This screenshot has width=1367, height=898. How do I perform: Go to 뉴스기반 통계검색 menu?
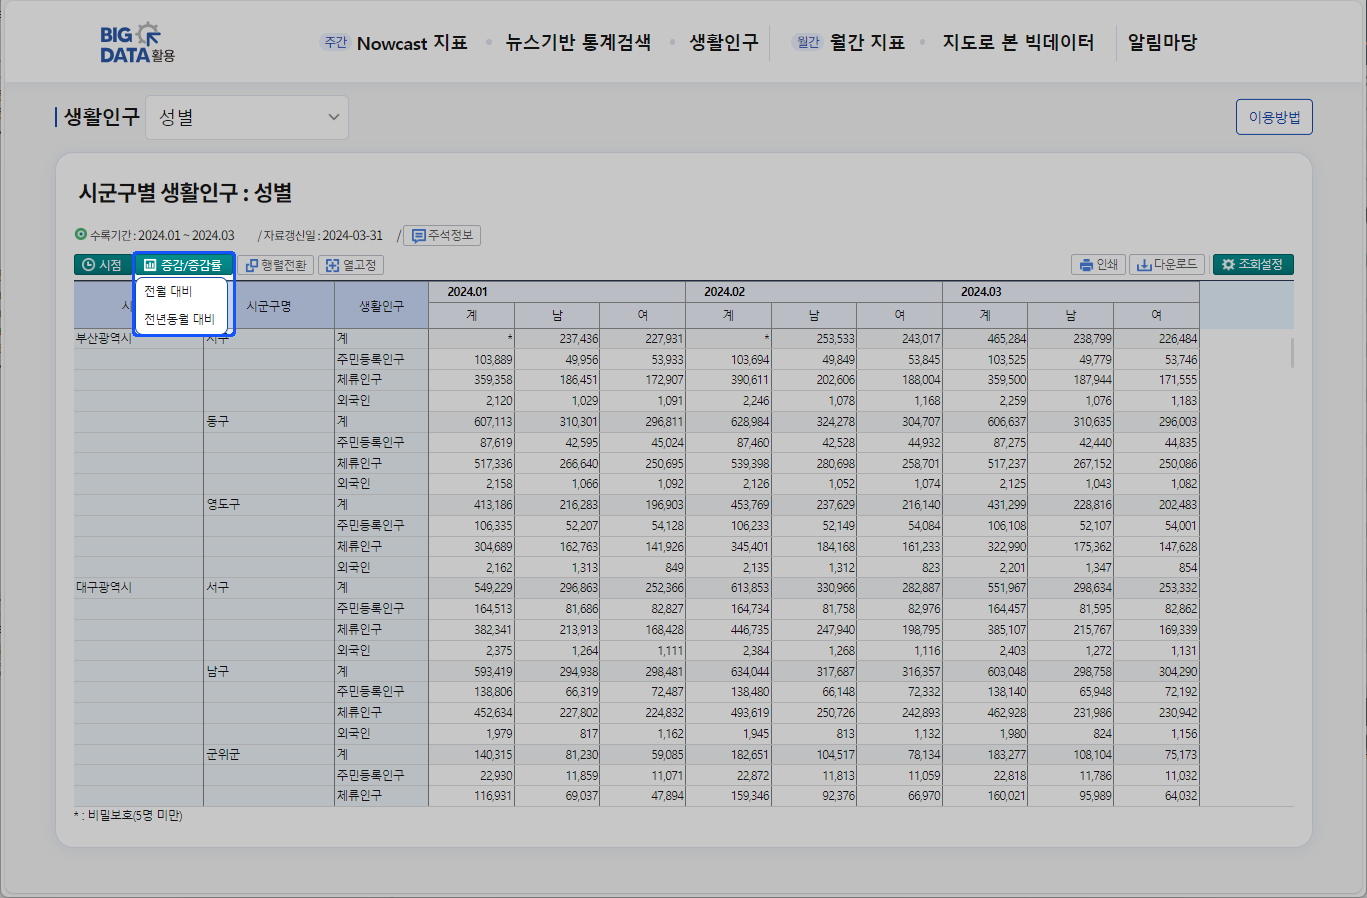578,43
